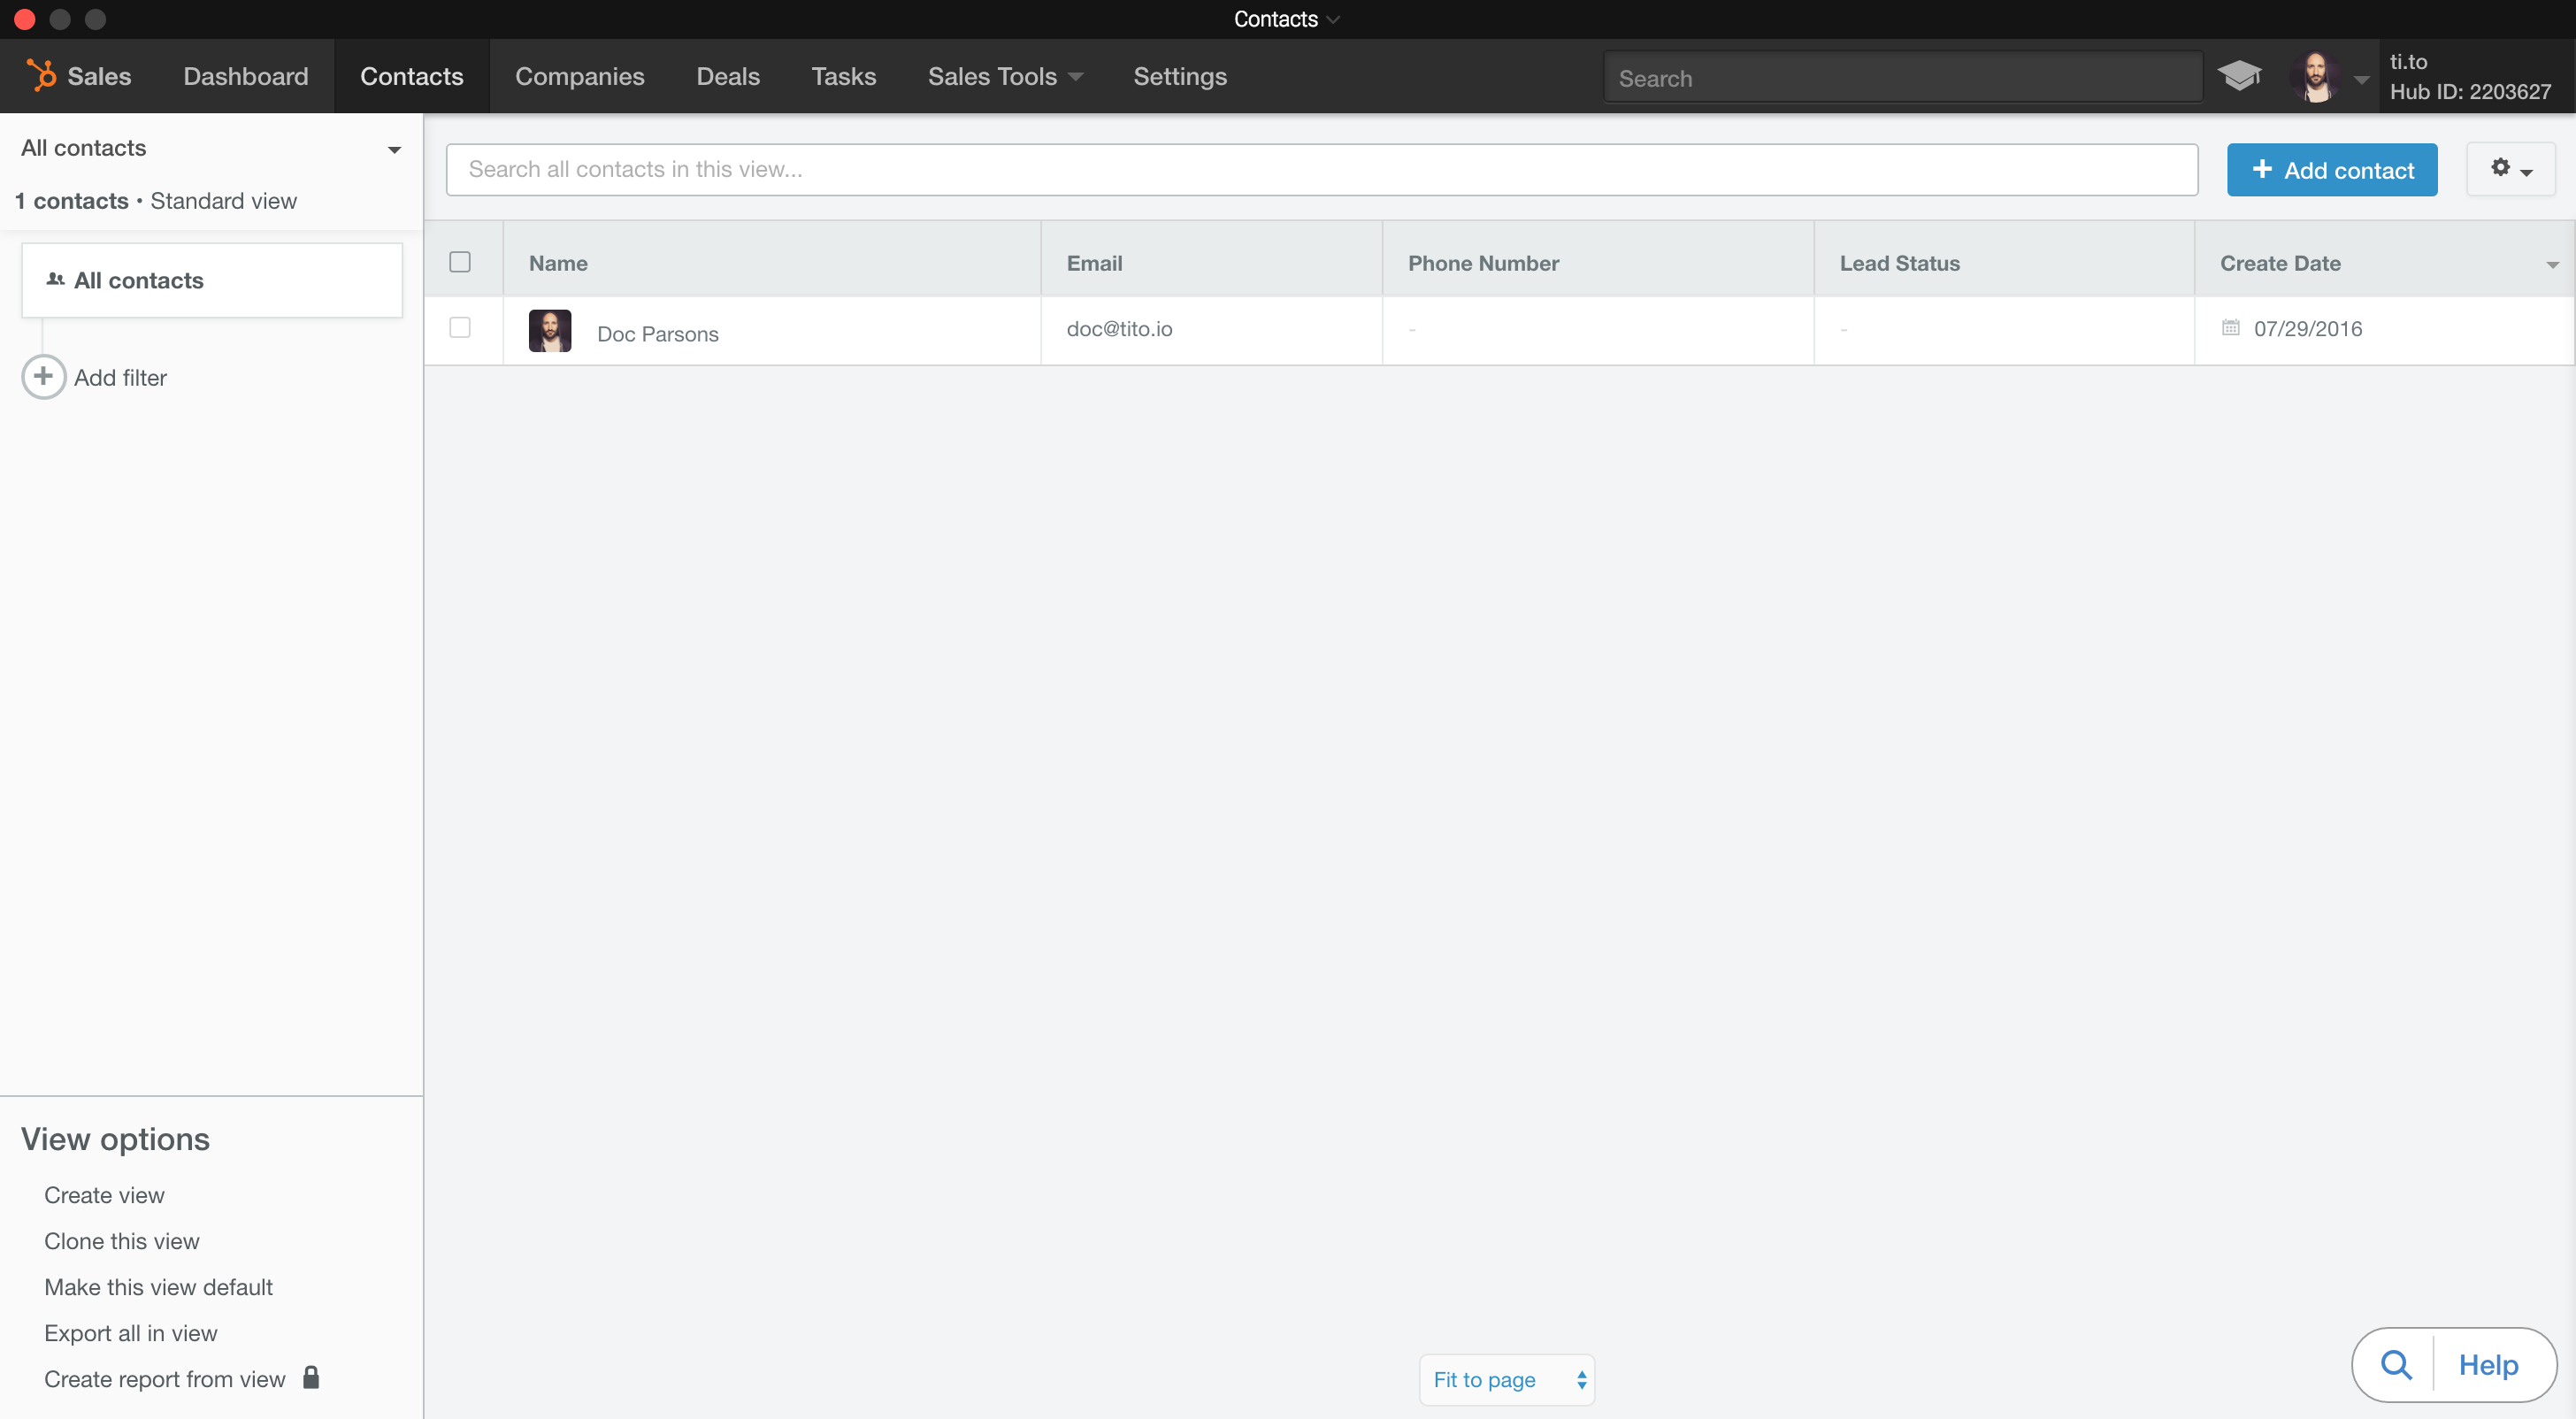Screen dimensions: 2576x1419
Task: Click the Add filter link
Action: coord(120,378)
